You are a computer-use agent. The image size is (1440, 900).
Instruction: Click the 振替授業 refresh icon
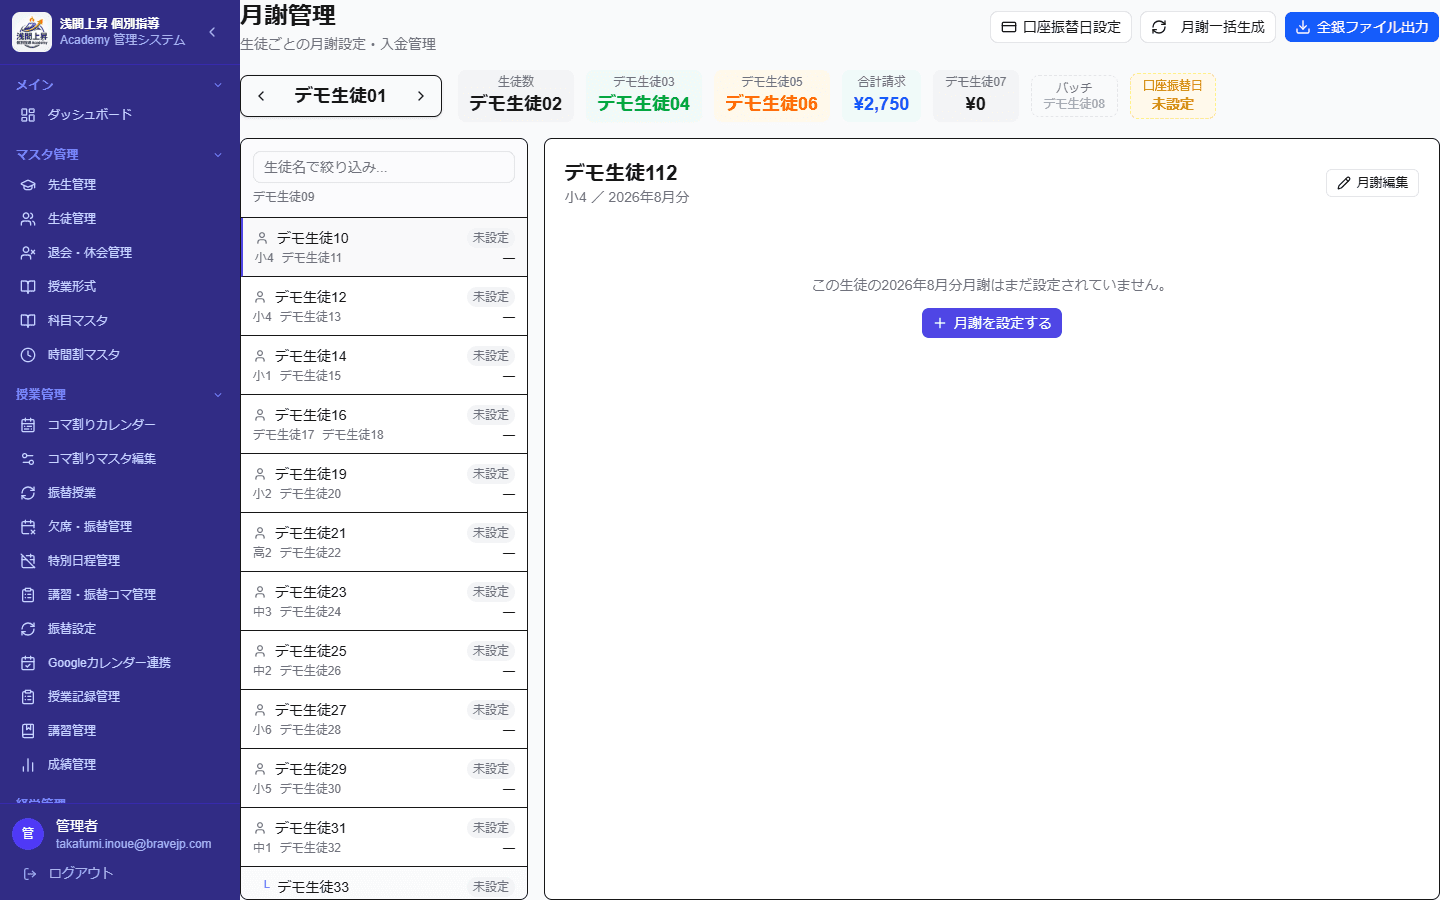pos(28,493)
